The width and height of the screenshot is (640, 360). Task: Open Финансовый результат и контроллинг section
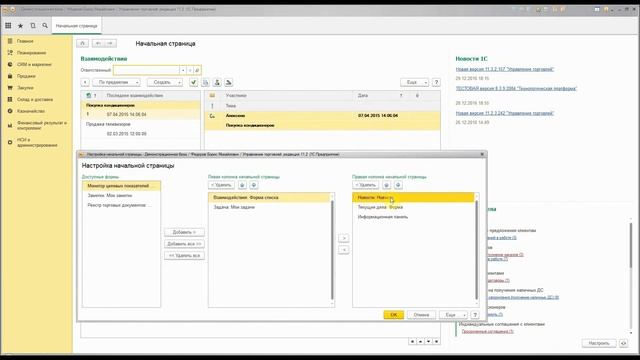41,125
